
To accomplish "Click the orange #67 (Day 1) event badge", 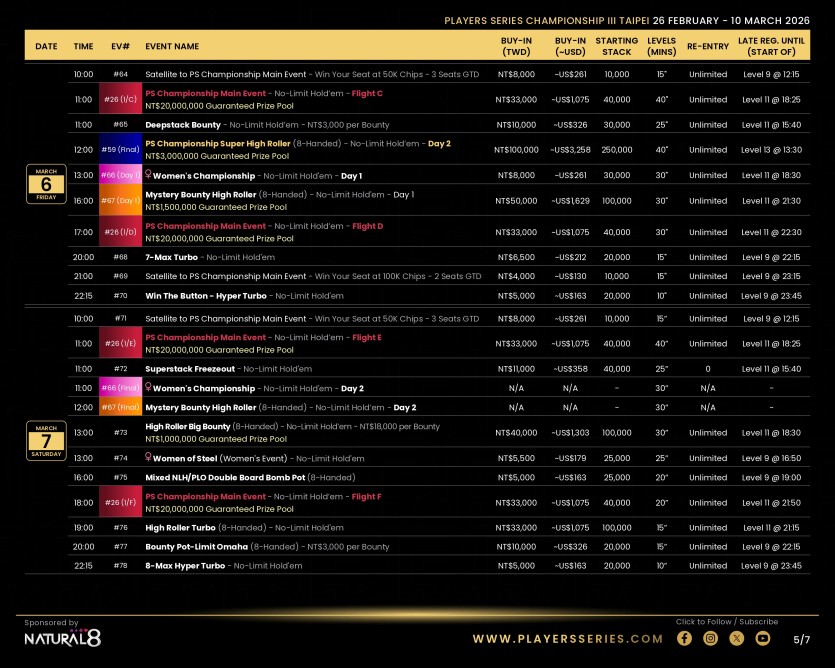I will click(x=120, y=200).
